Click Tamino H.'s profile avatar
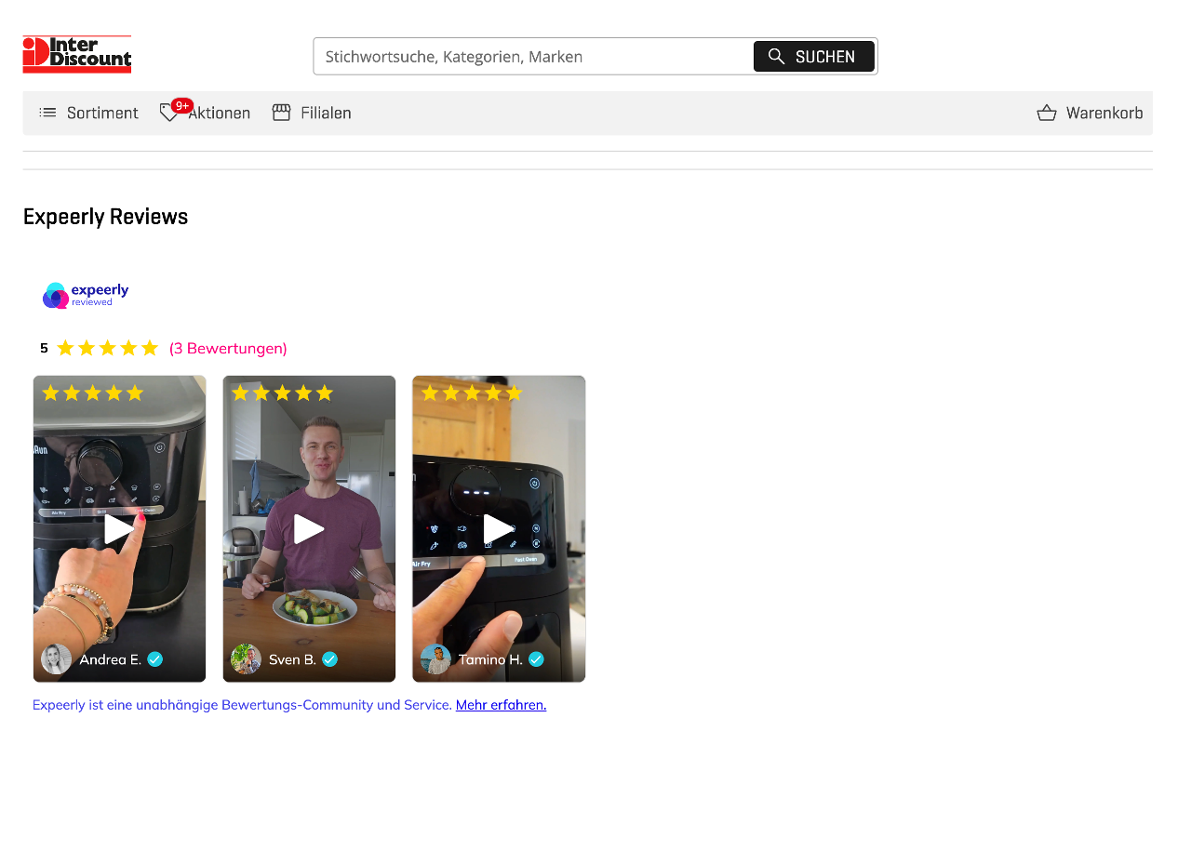Viewport: 1192px width, 852px height. point(436,659)
